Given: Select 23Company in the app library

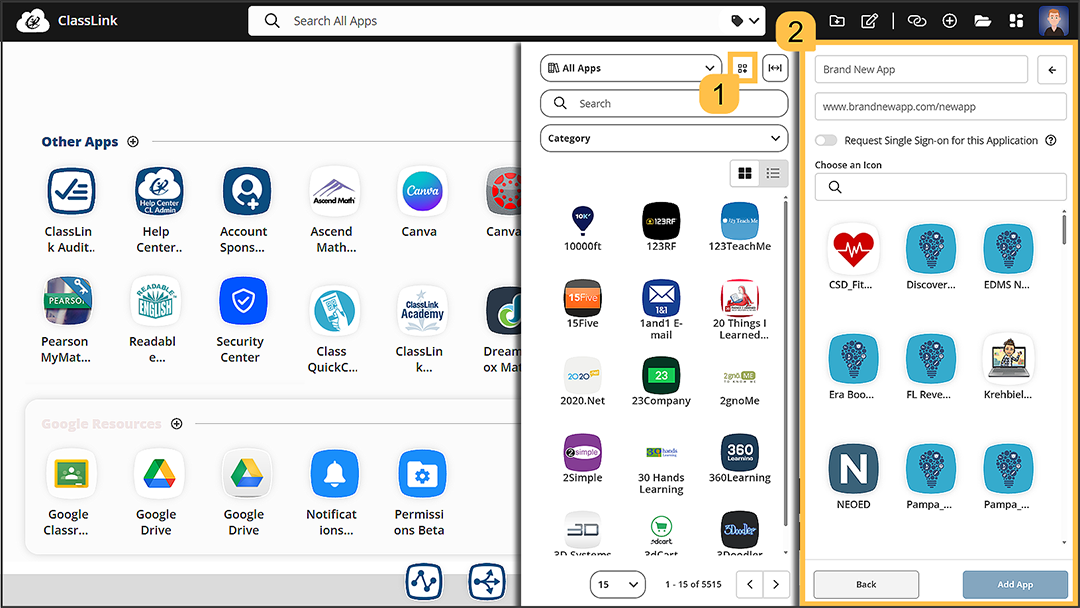Looking at the screenshot, I should [661, 375].
